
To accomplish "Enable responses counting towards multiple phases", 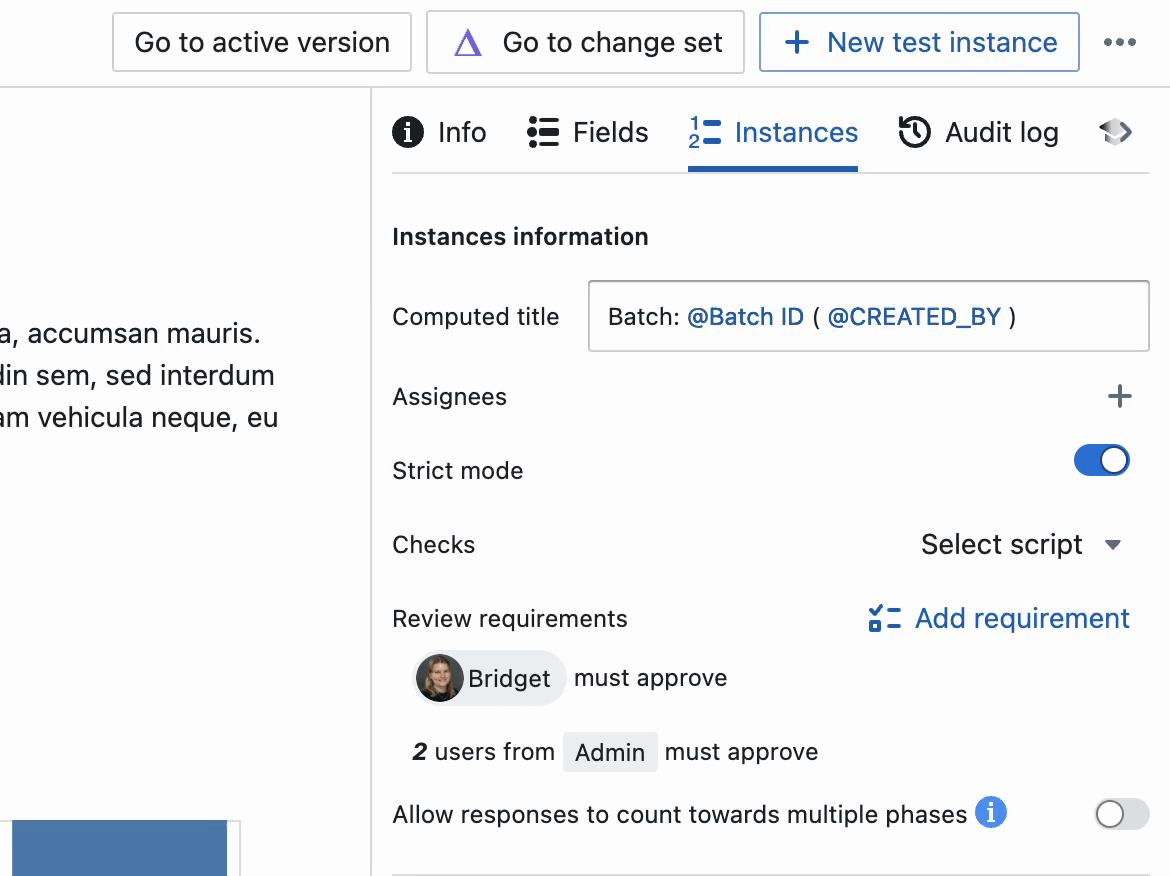I will click(1122, 815).
